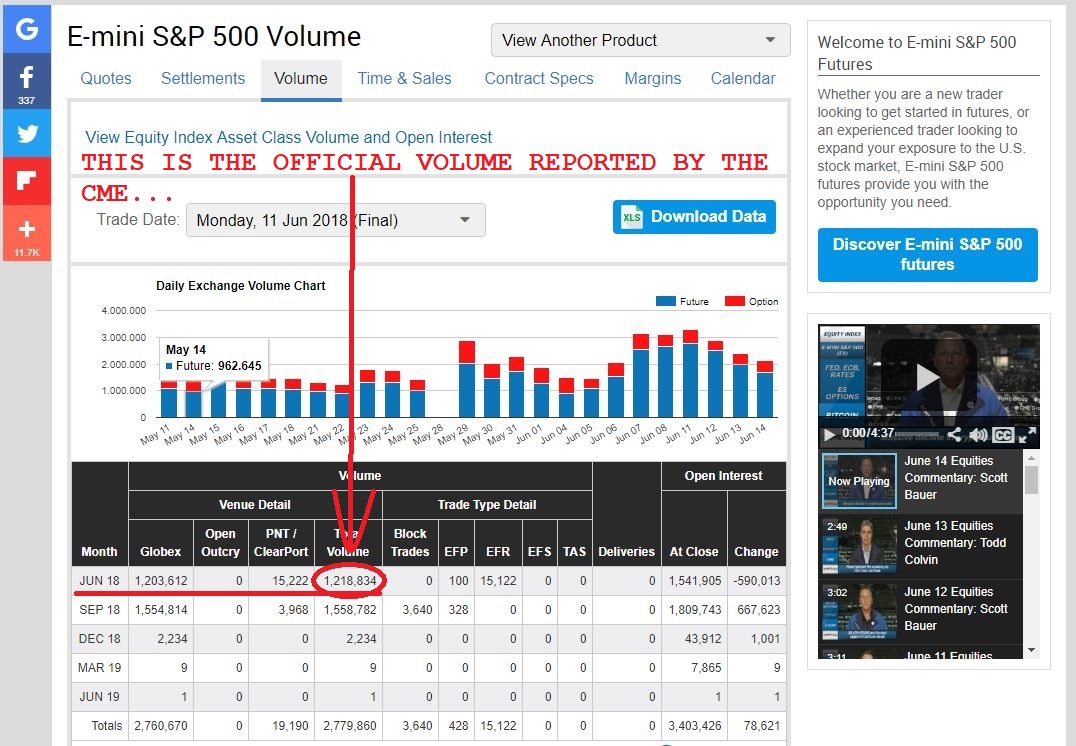Viewport: 1076px width, 746px height.
Task: Toggle closed captions CC button
Action: 1003,435
